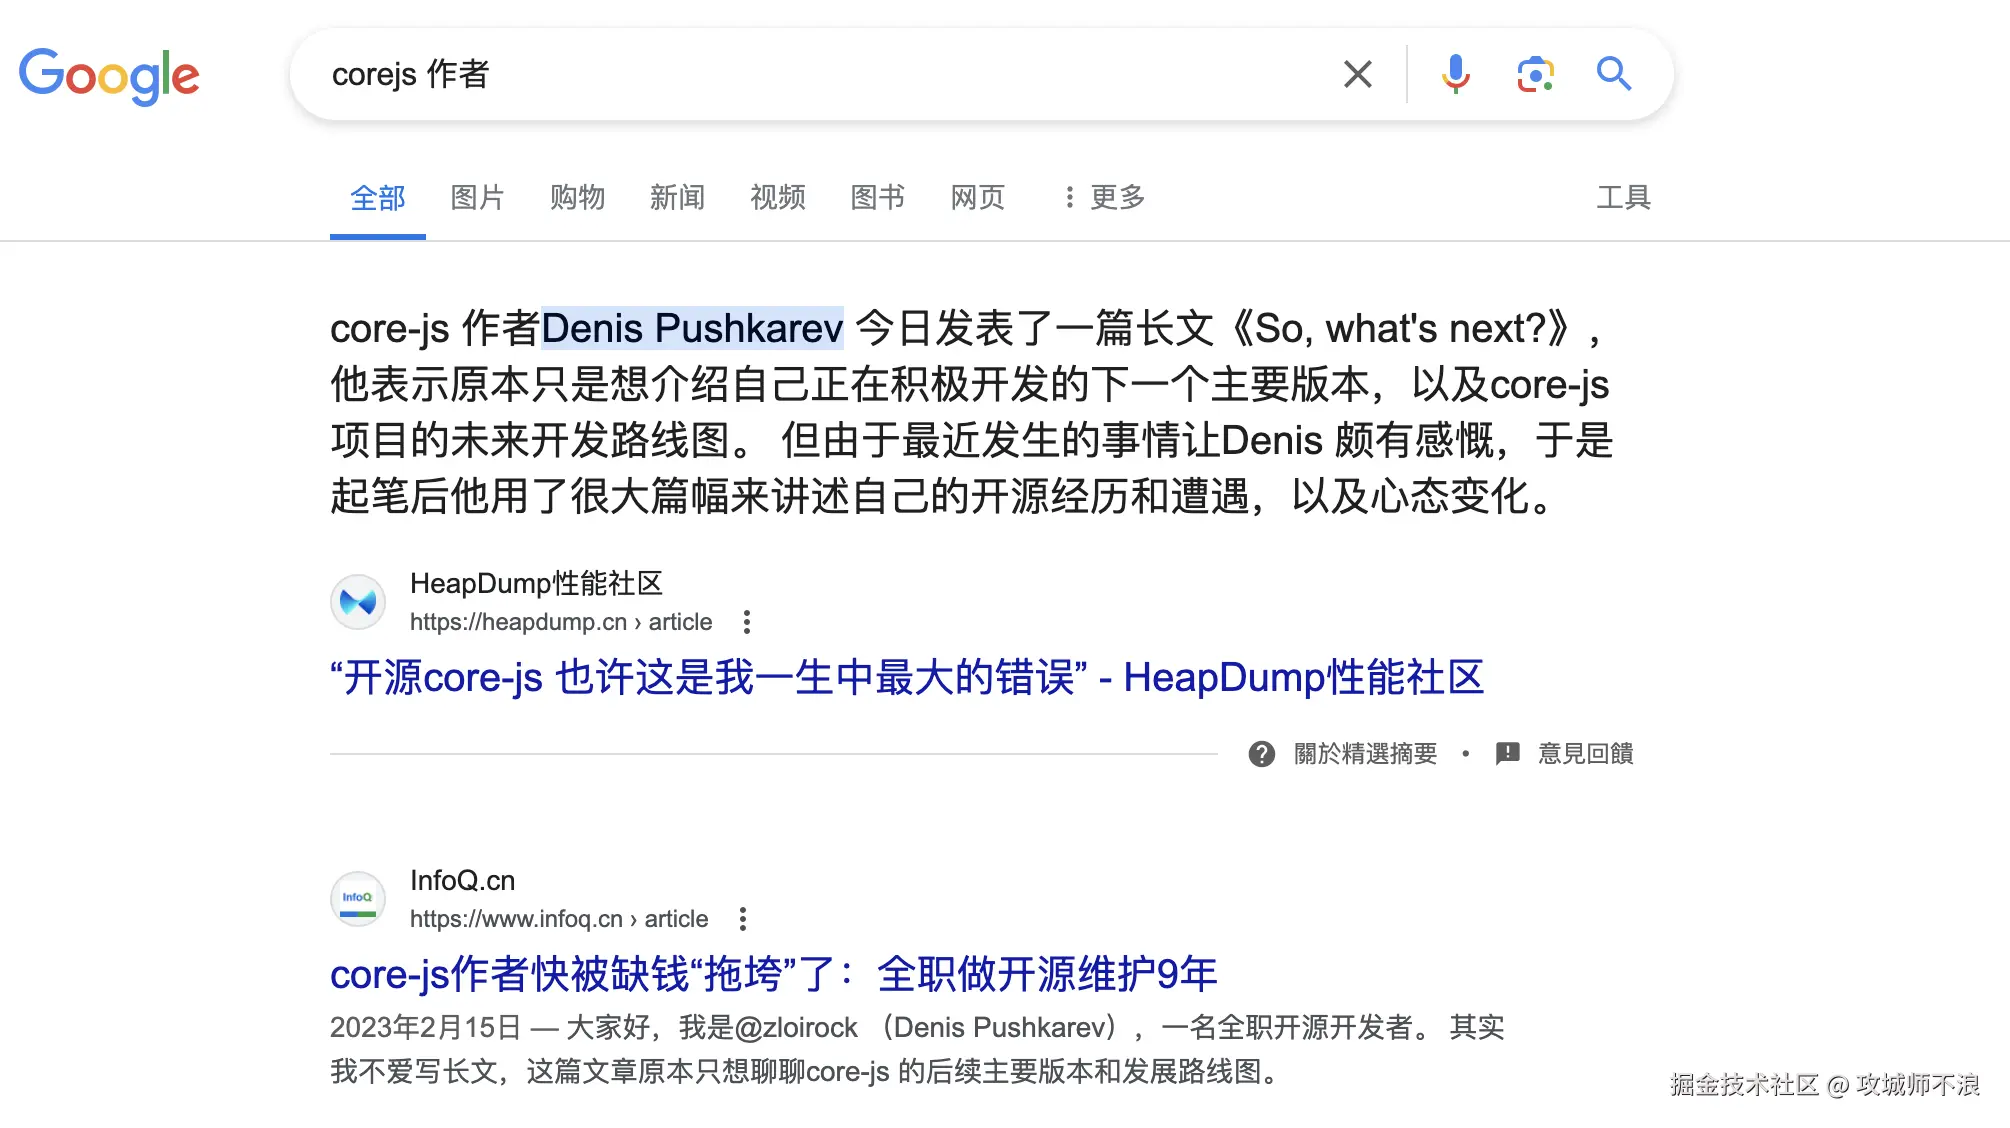Click the featured snippet help icon
Viewport: 2010px width, 1128px height.
(1262, 754)
